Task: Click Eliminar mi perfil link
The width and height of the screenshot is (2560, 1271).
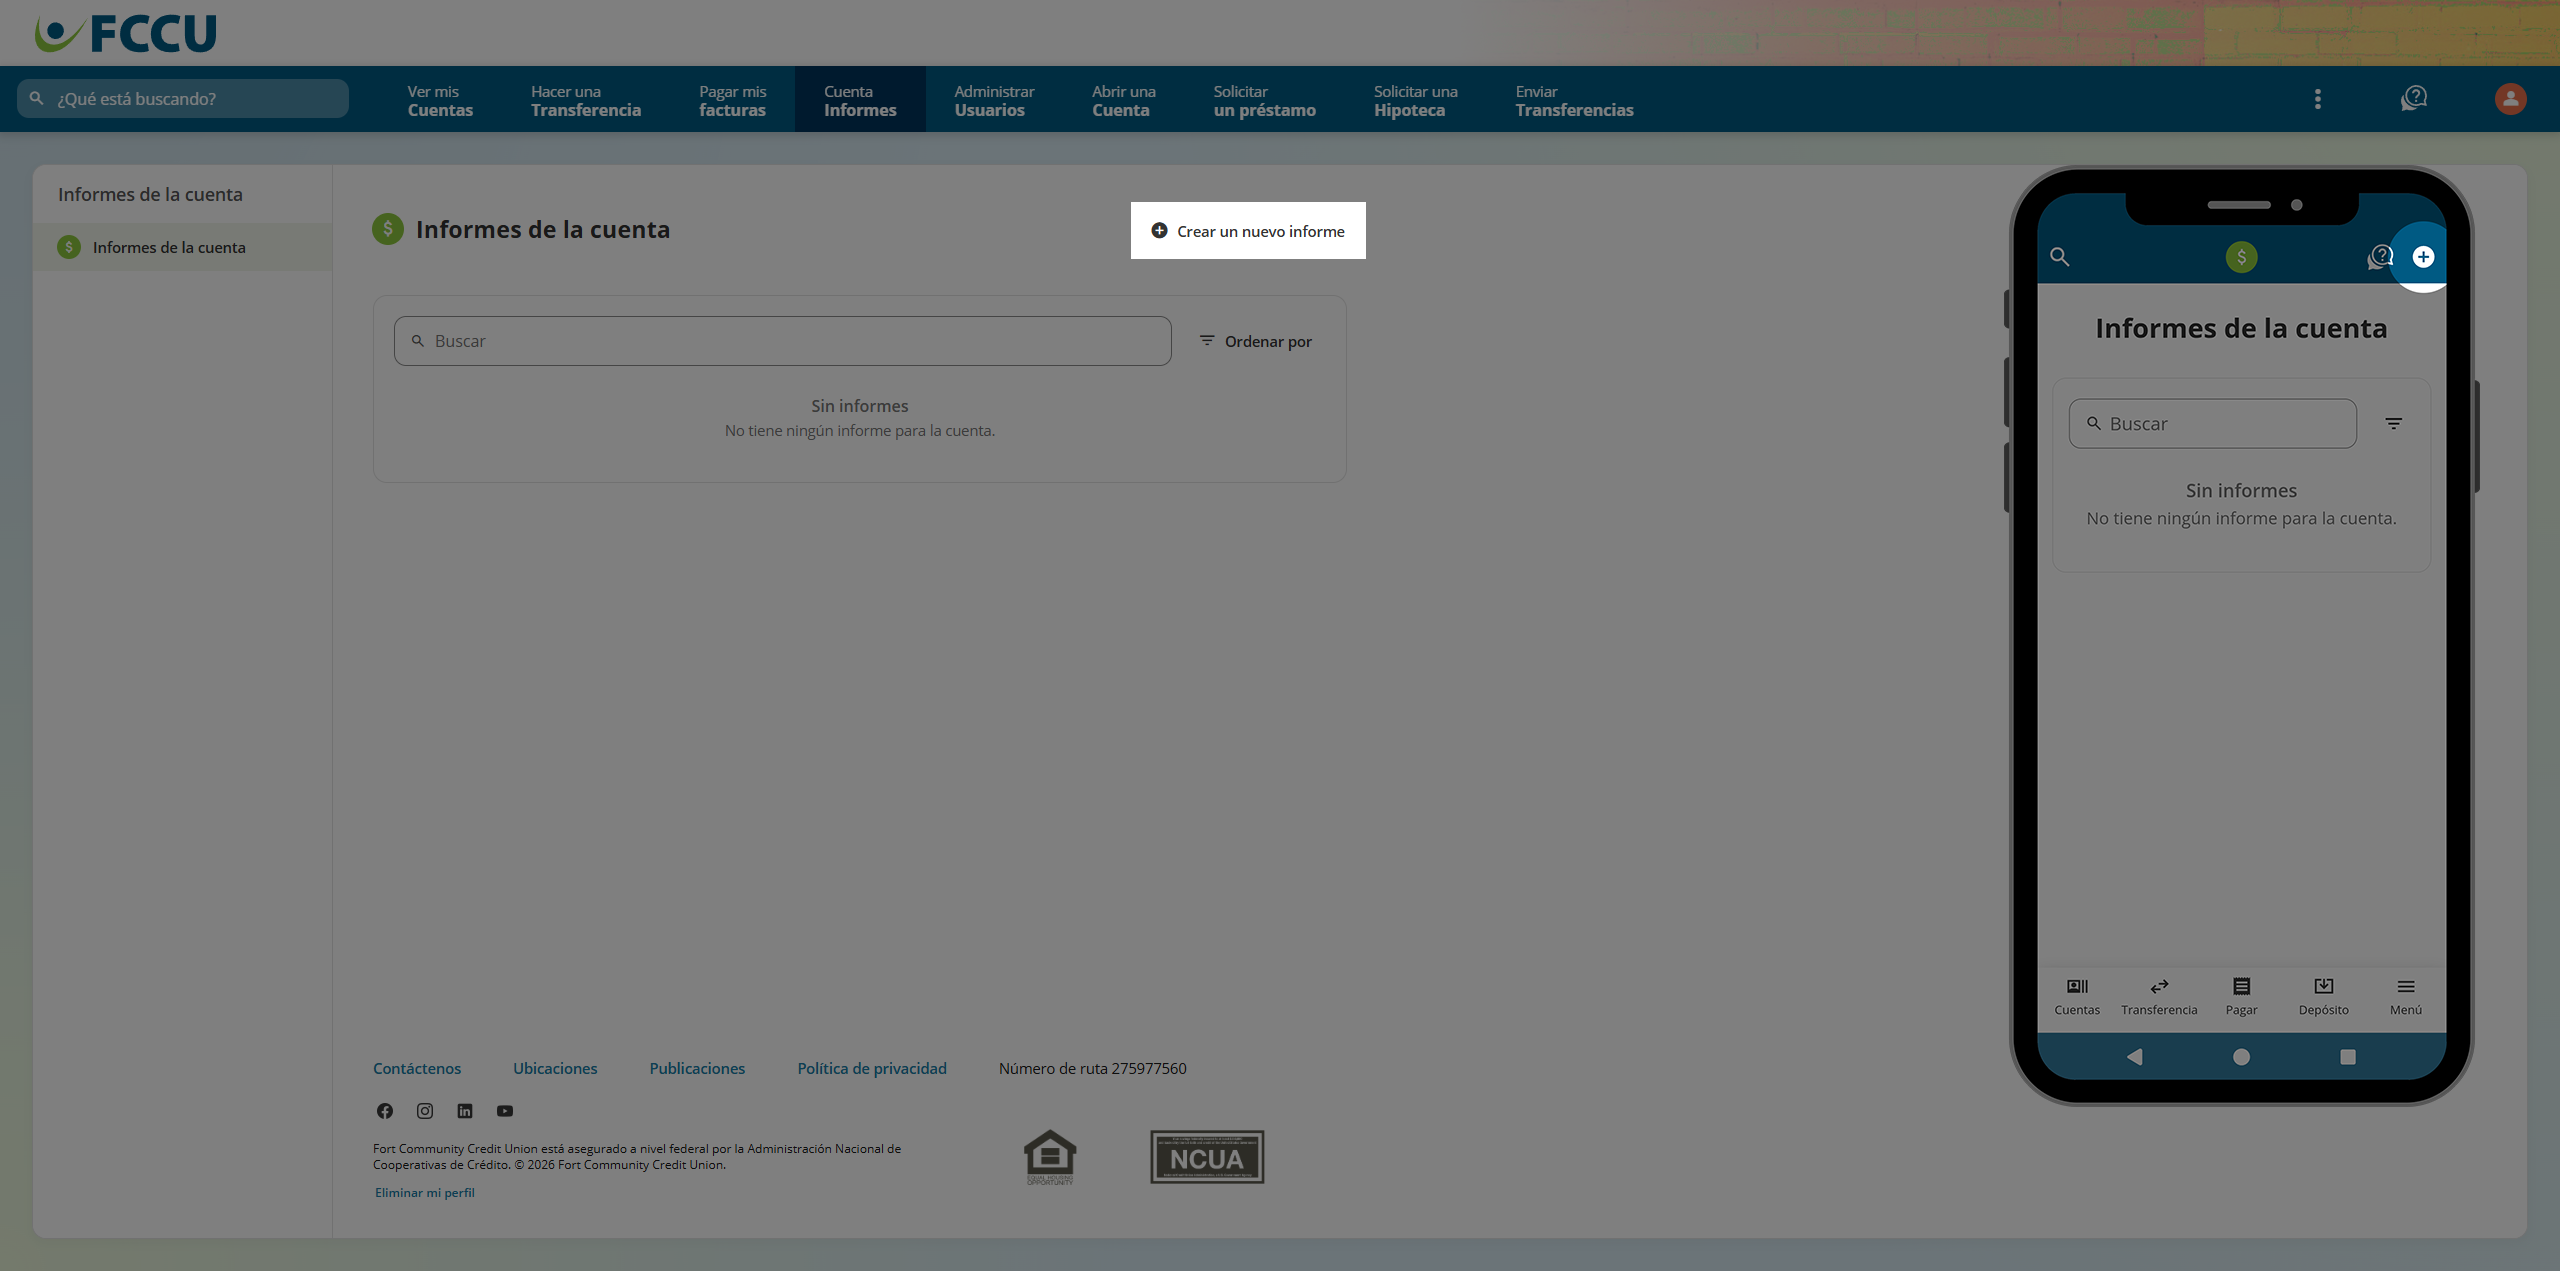Action: 425,1192
